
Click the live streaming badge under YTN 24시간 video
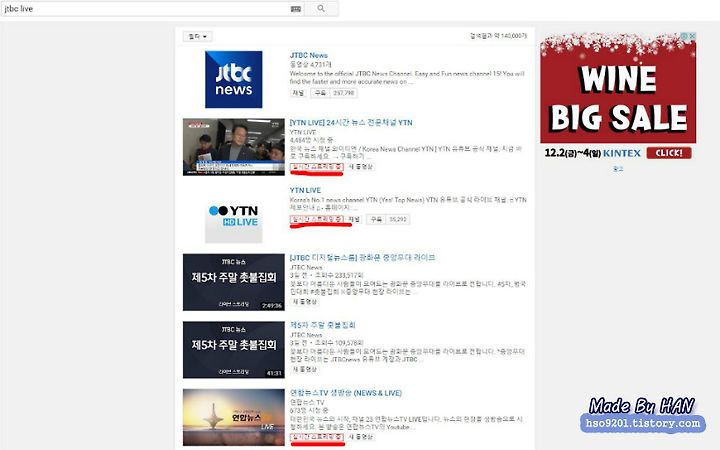pyautogui.click(x=316, y=167)
